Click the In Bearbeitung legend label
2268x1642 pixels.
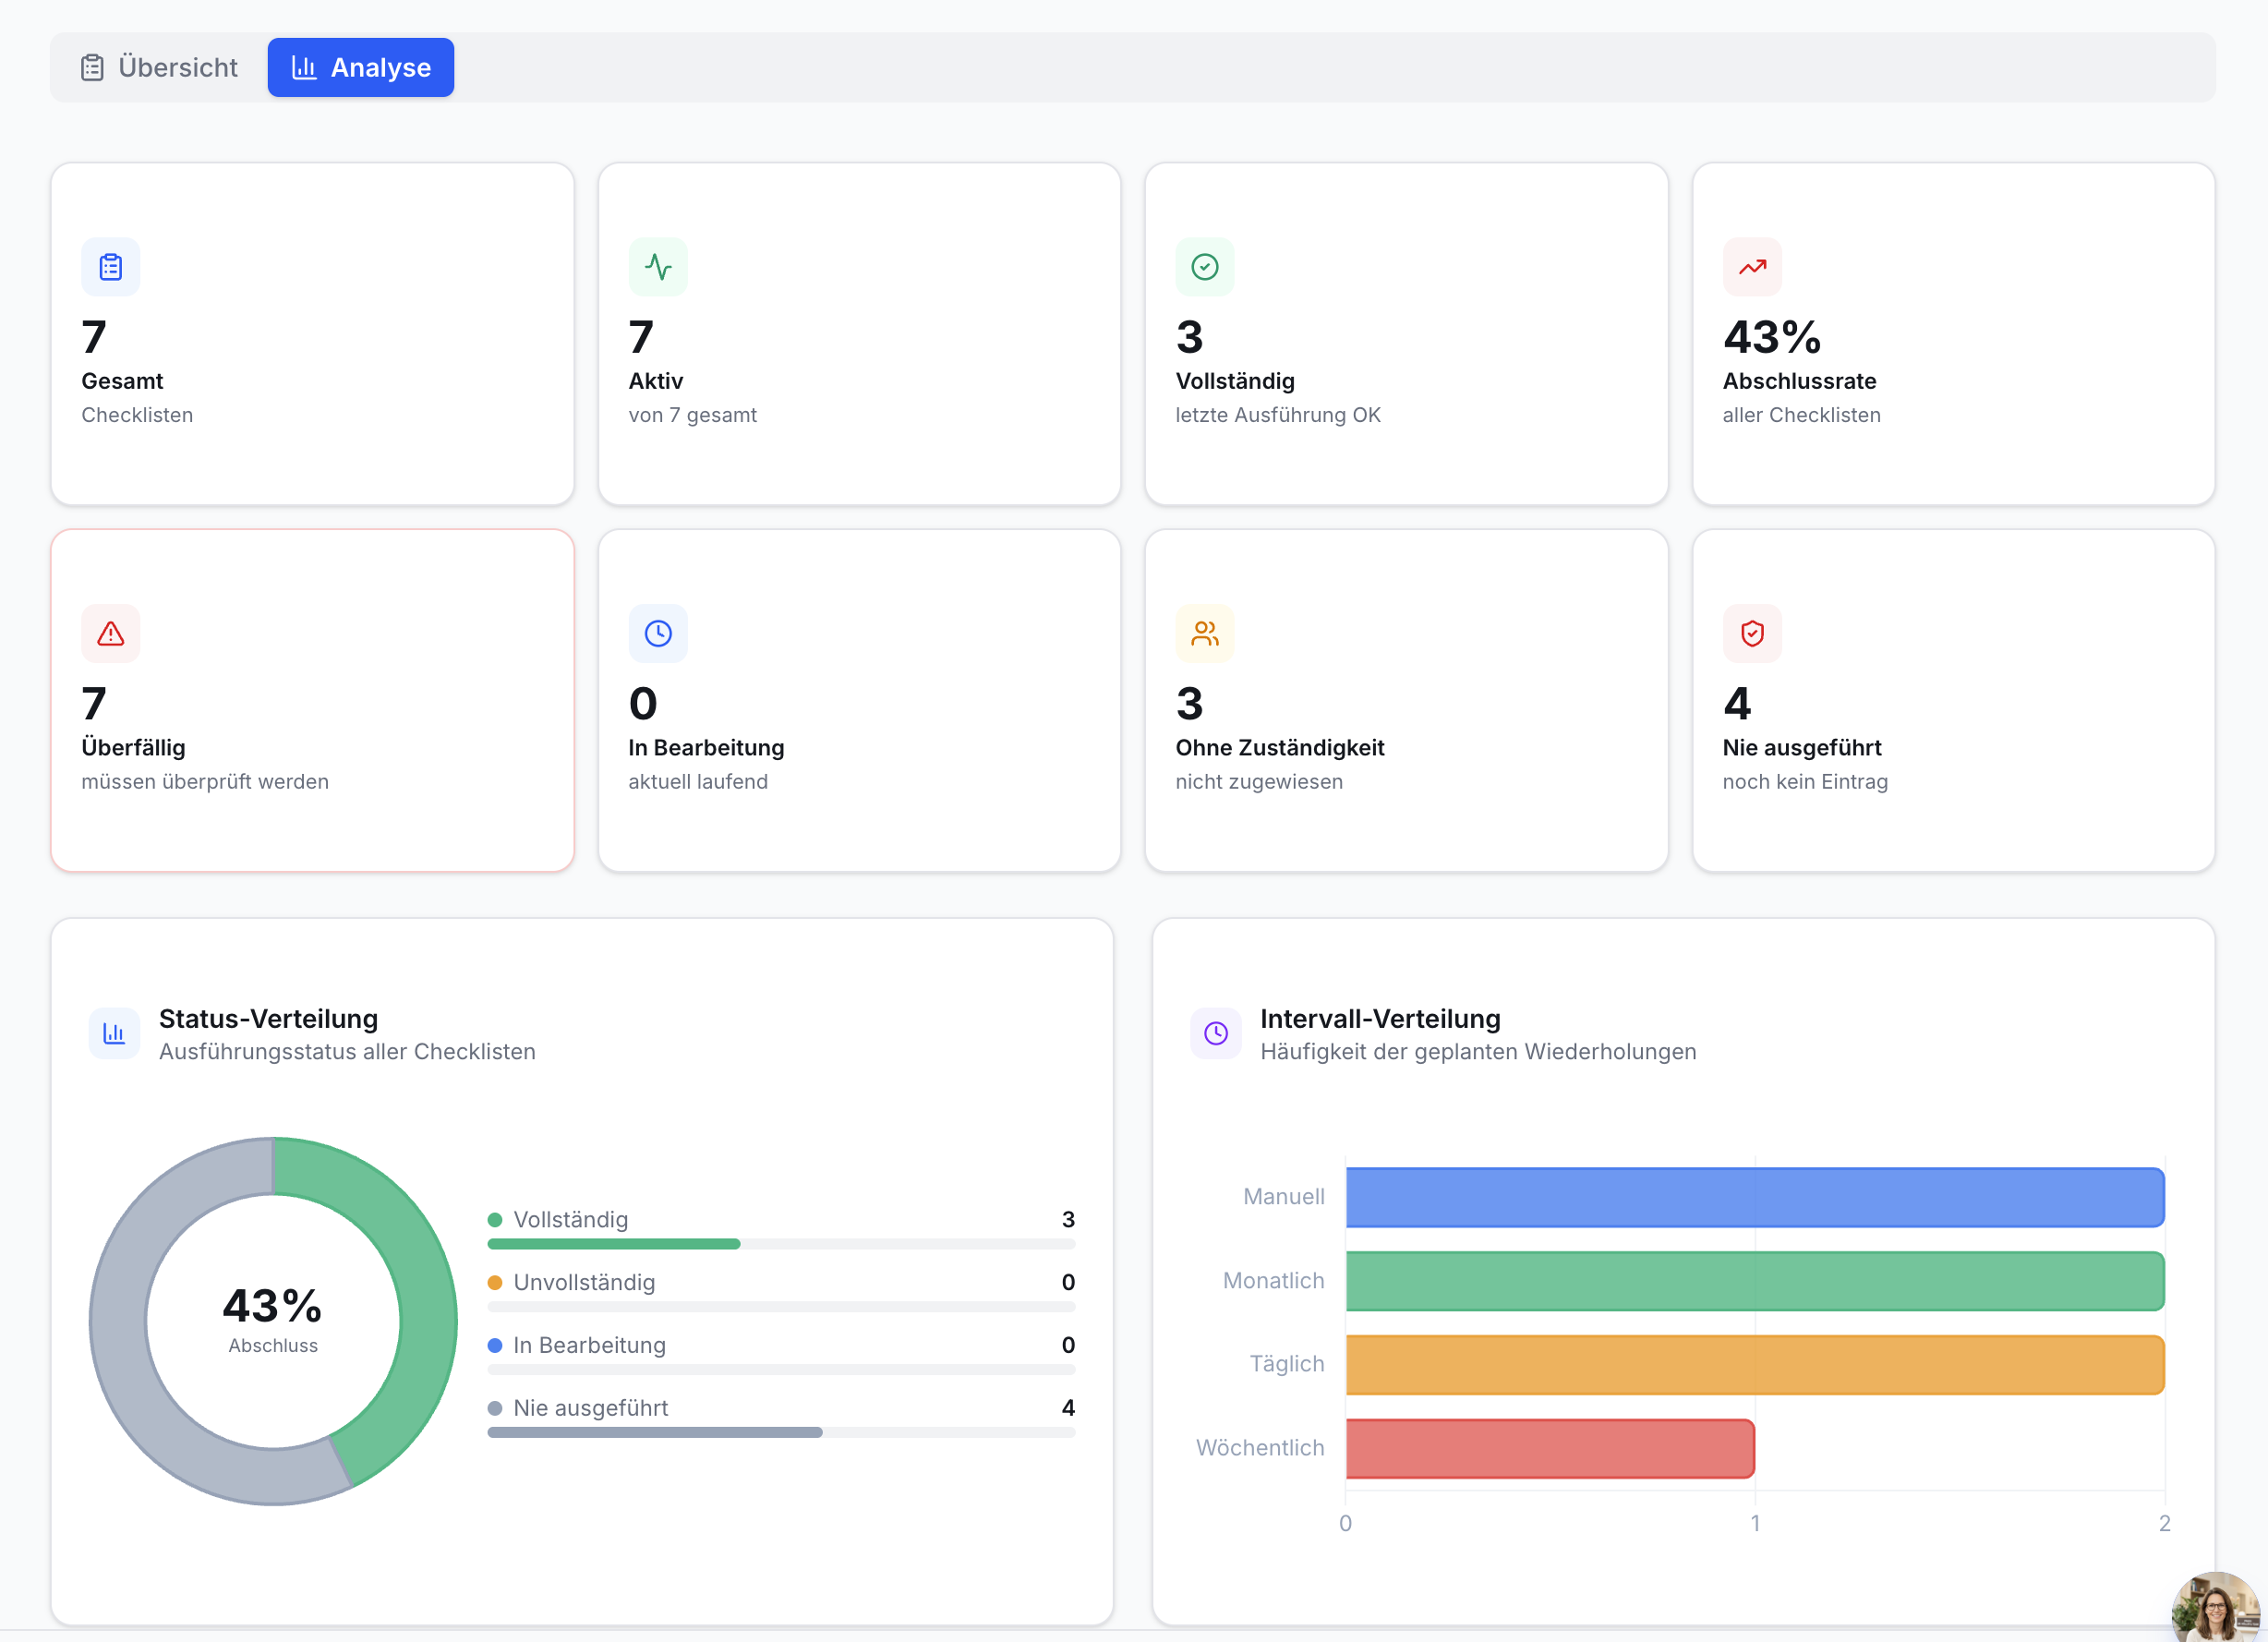589,1346
